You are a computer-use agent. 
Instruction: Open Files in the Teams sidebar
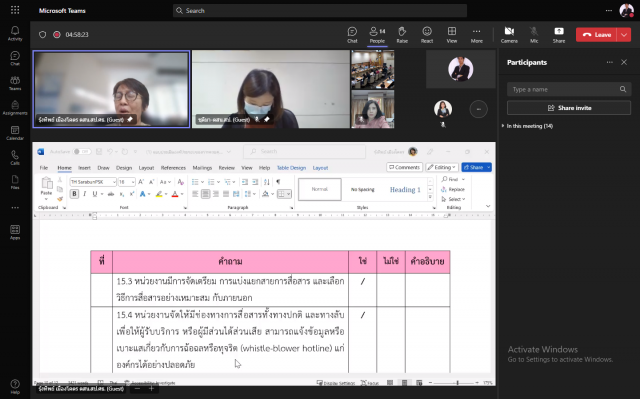pos(15,182)
